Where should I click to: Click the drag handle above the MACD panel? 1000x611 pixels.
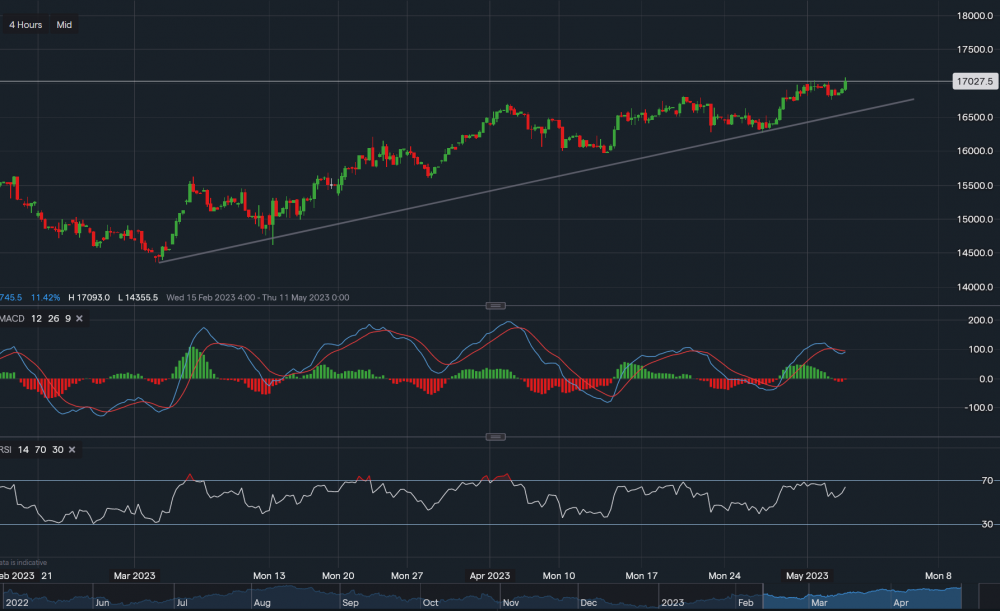click(495, 305)
